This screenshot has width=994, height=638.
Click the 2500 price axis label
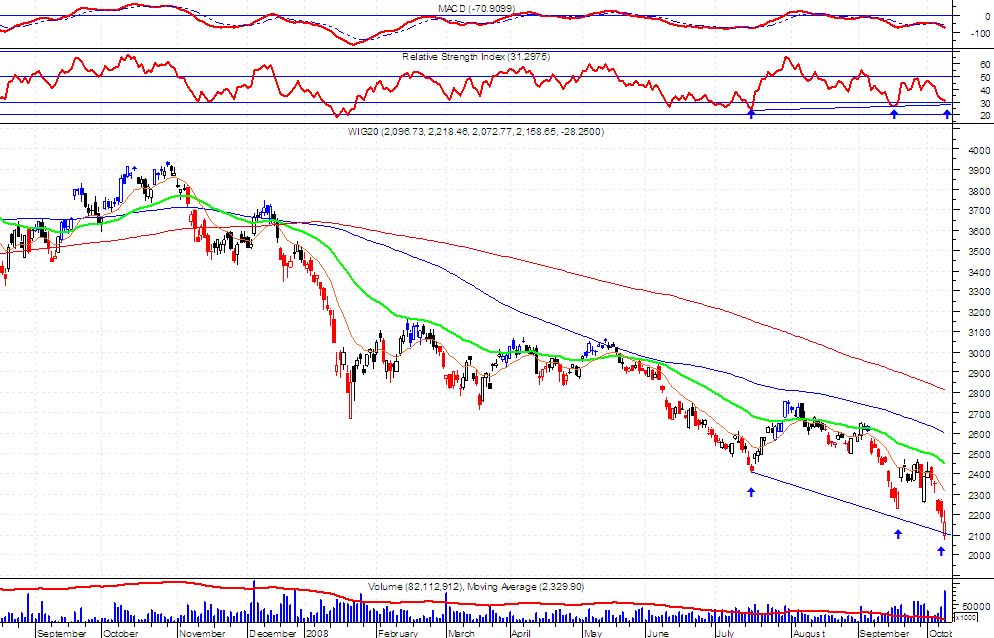979,454
